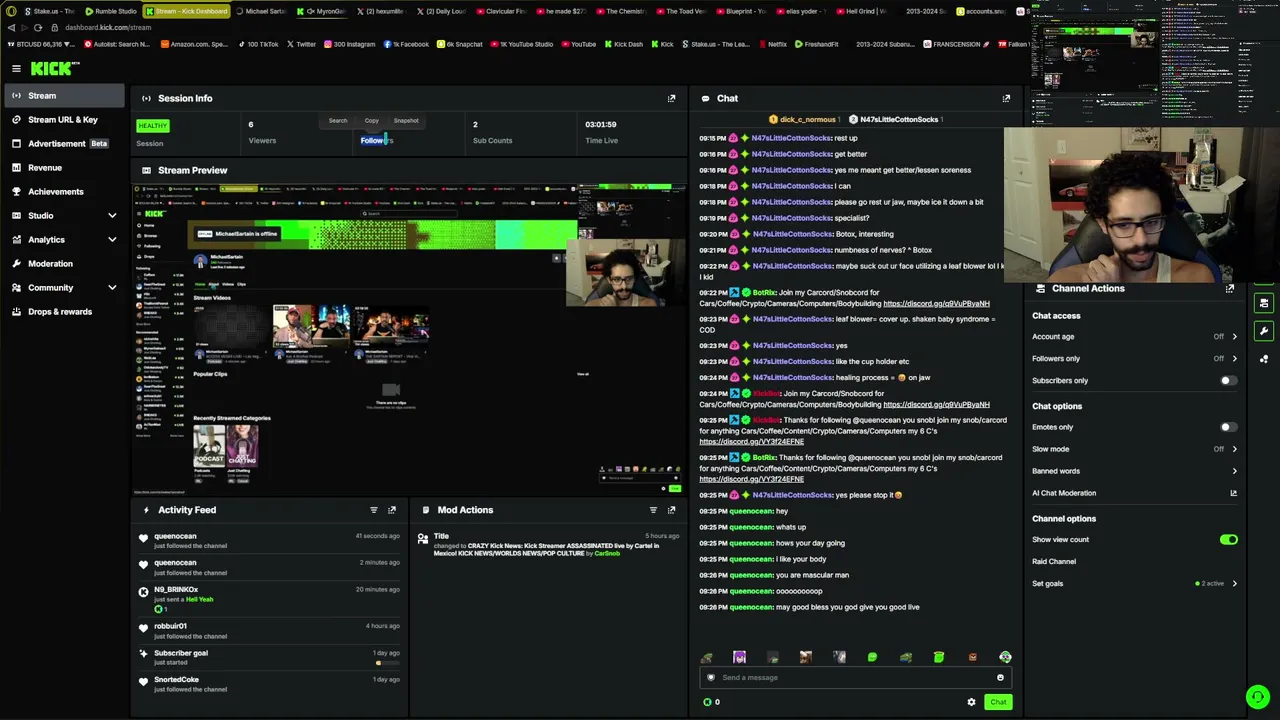Click the Drops & rewards sidebar icon
This screenshot has height=720, width=1280.
(x=16, y=311)
